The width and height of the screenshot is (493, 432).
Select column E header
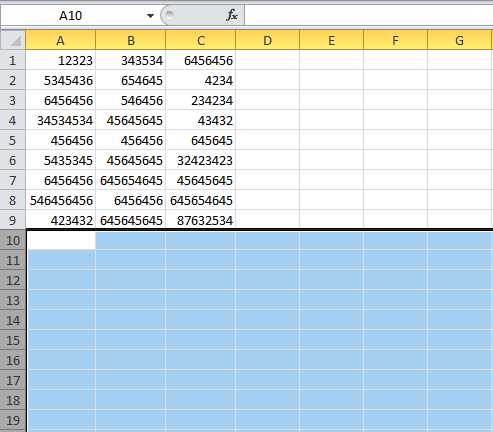point(332,40)
